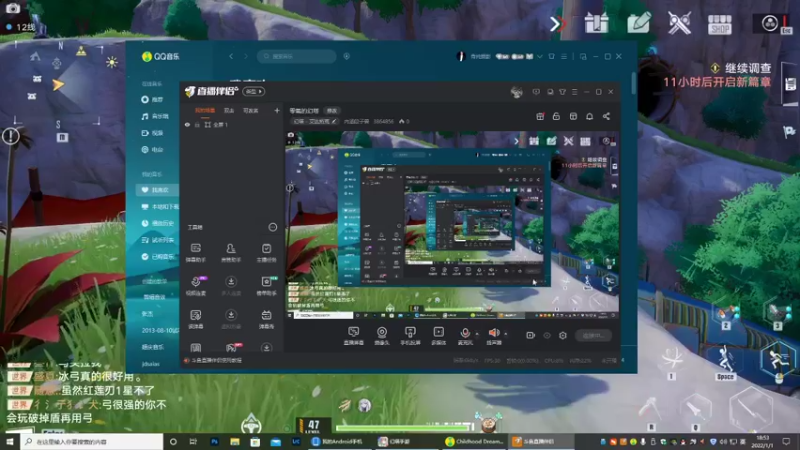
Task: Click the Live Companion user avatar
Action: [516, 92]
